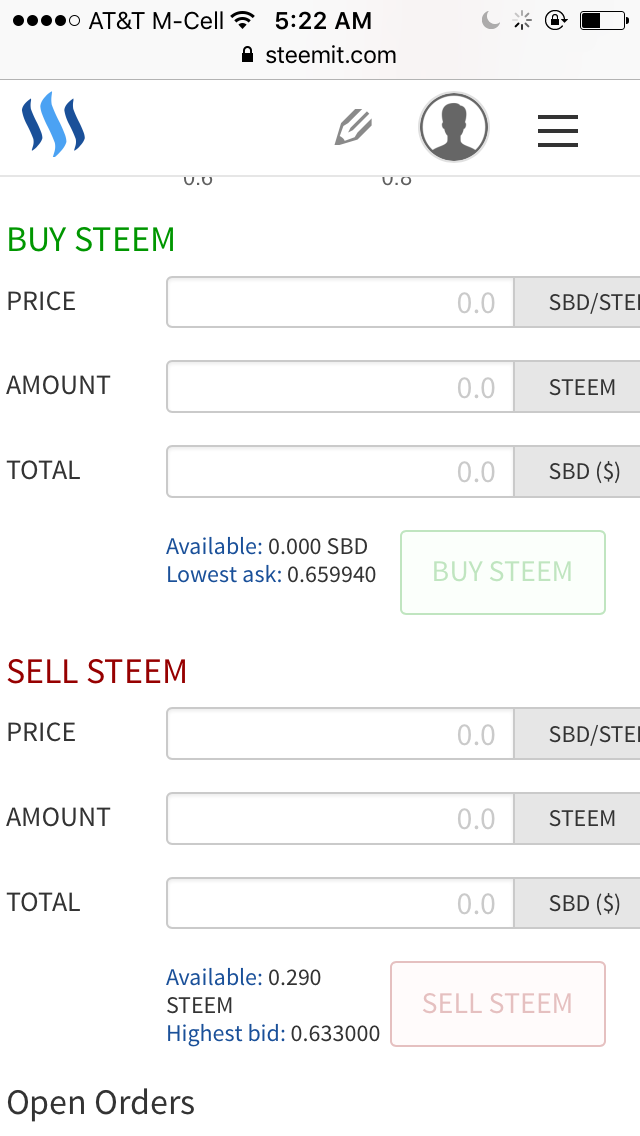Focus the Buy Steem price field
Image resolution: width=640 pixels, height=1136 pixels.
tap(341, 302)
